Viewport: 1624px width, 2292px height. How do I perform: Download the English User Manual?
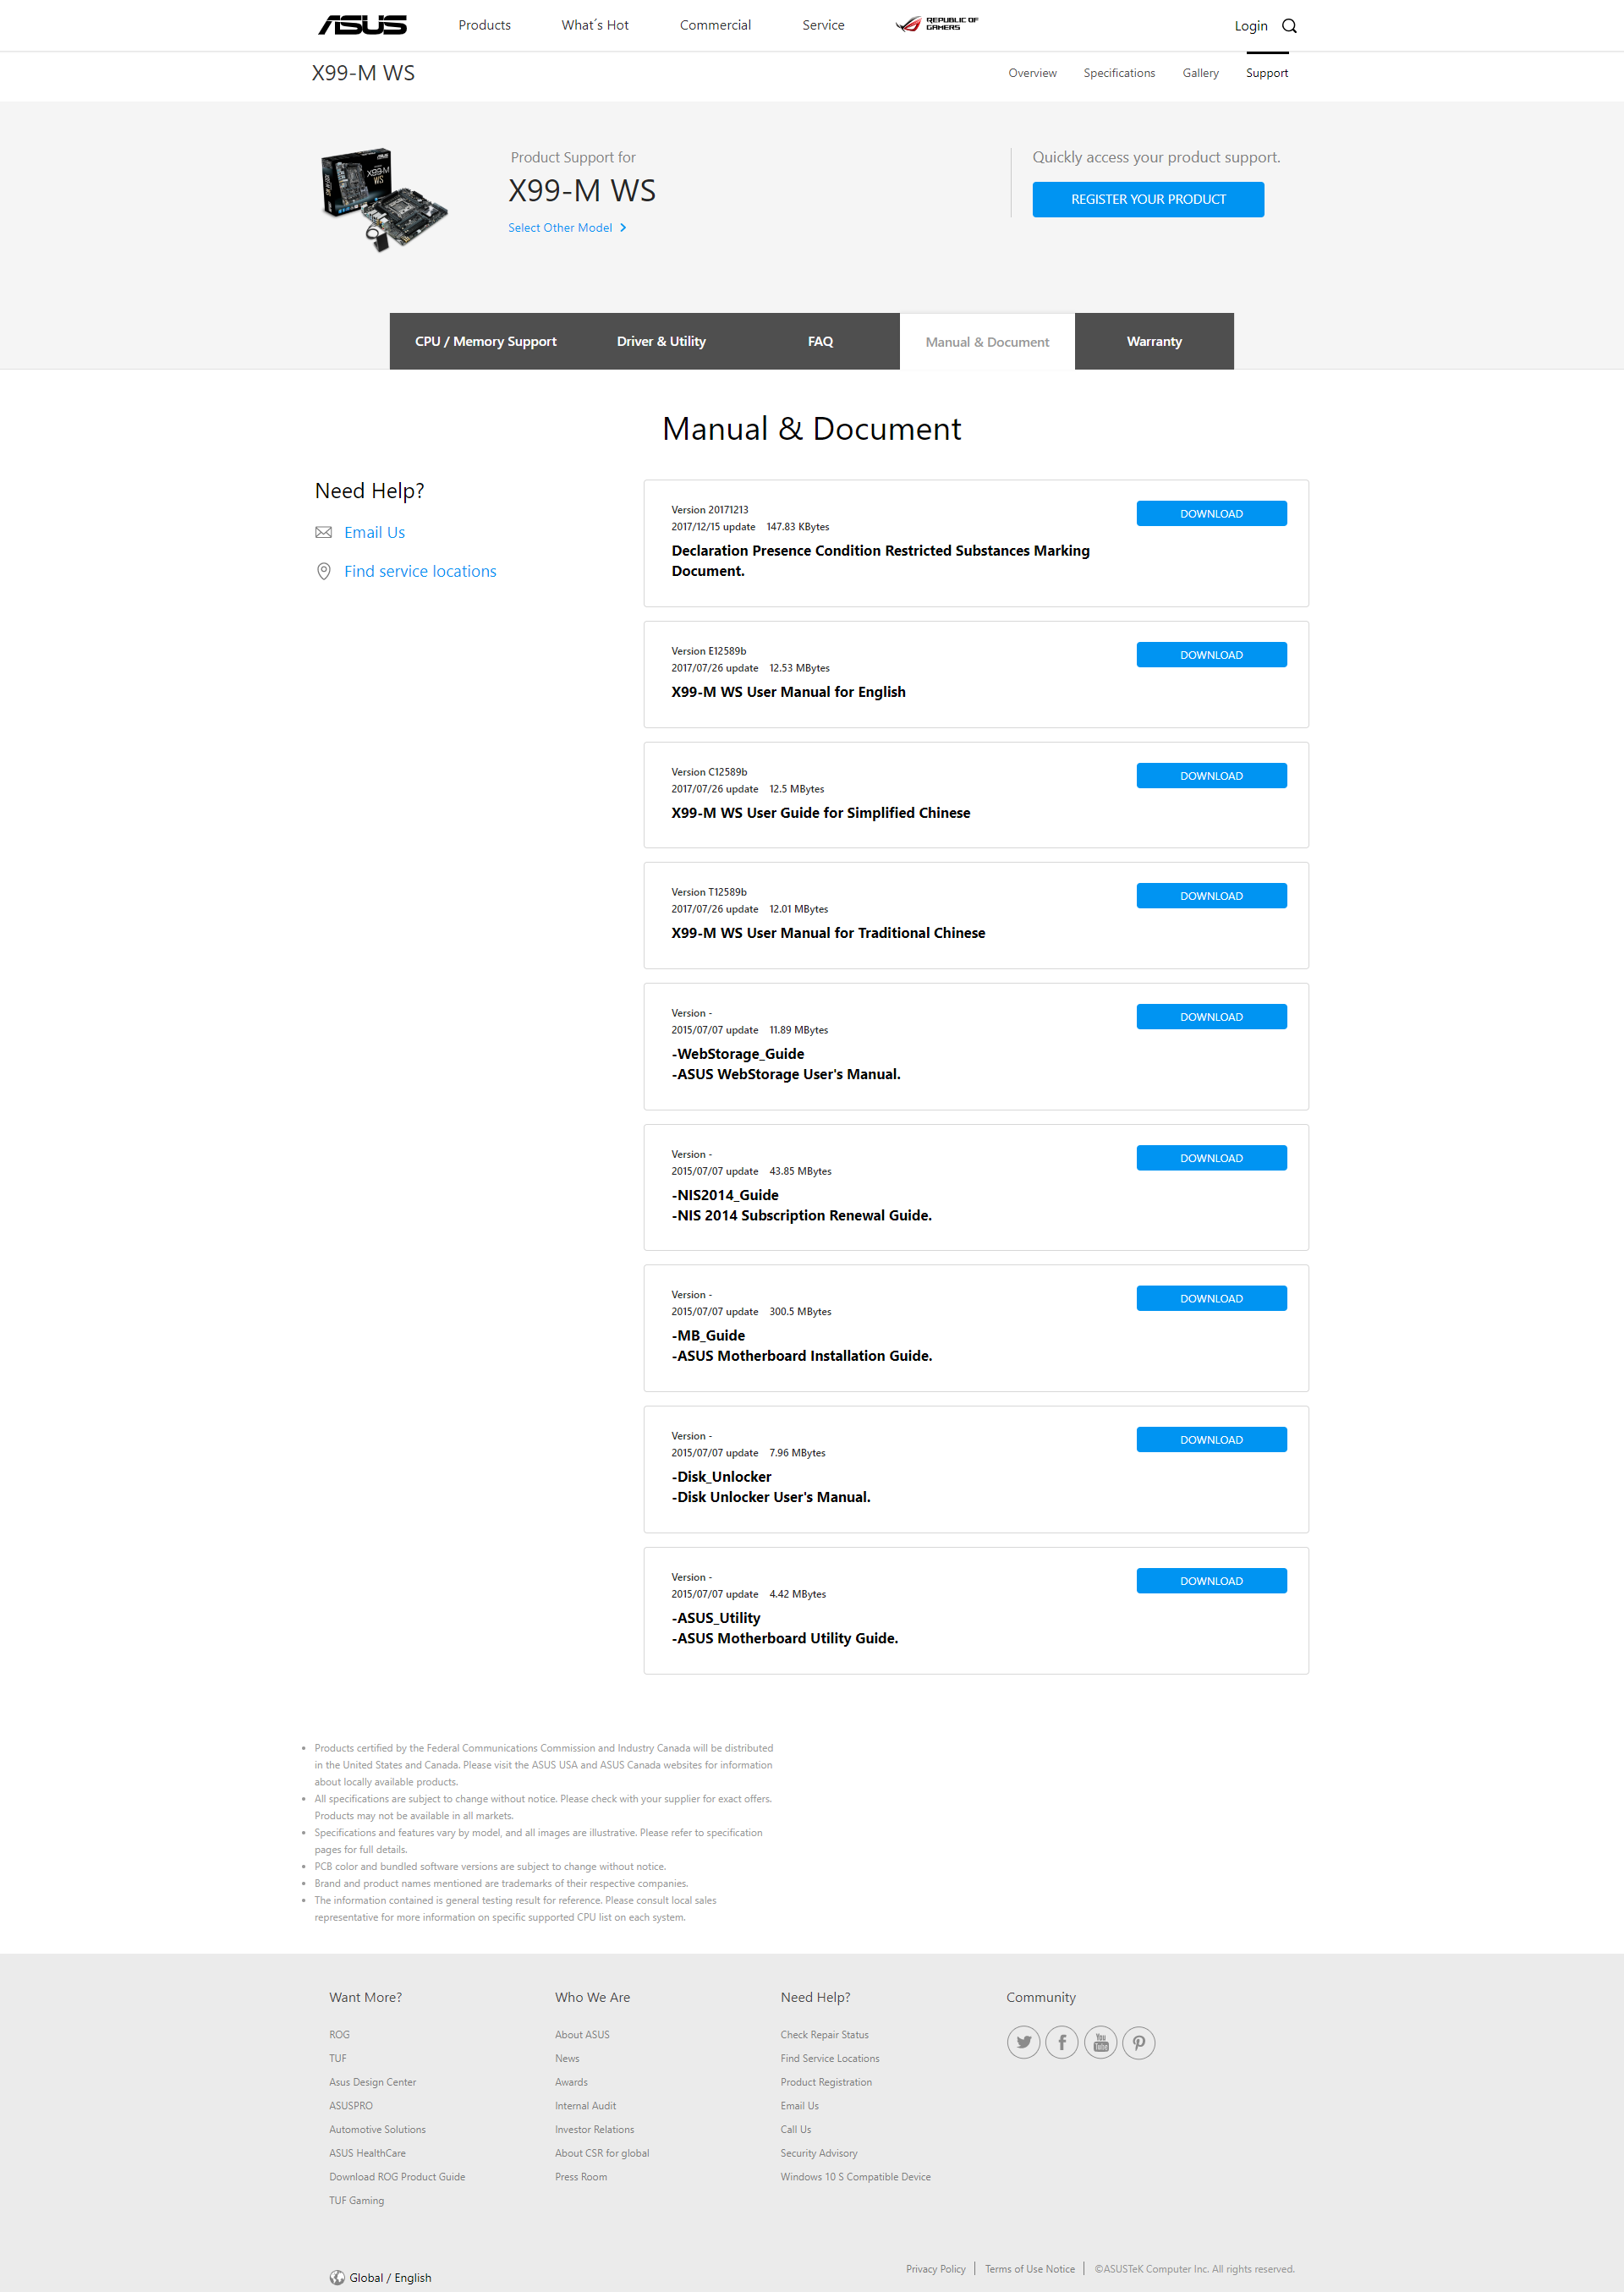tap(1211, 654)
